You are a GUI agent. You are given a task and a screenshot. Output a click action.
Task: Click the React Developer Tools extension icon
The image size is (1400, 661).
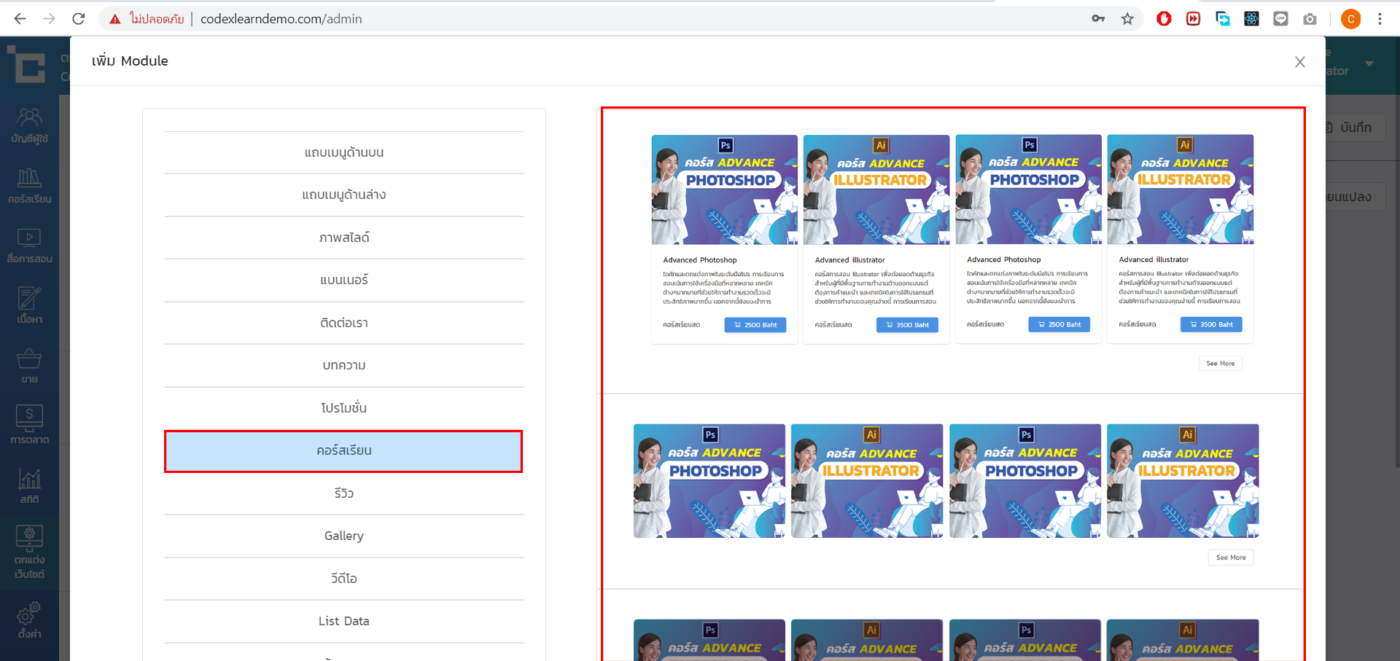coord(1251,19)
